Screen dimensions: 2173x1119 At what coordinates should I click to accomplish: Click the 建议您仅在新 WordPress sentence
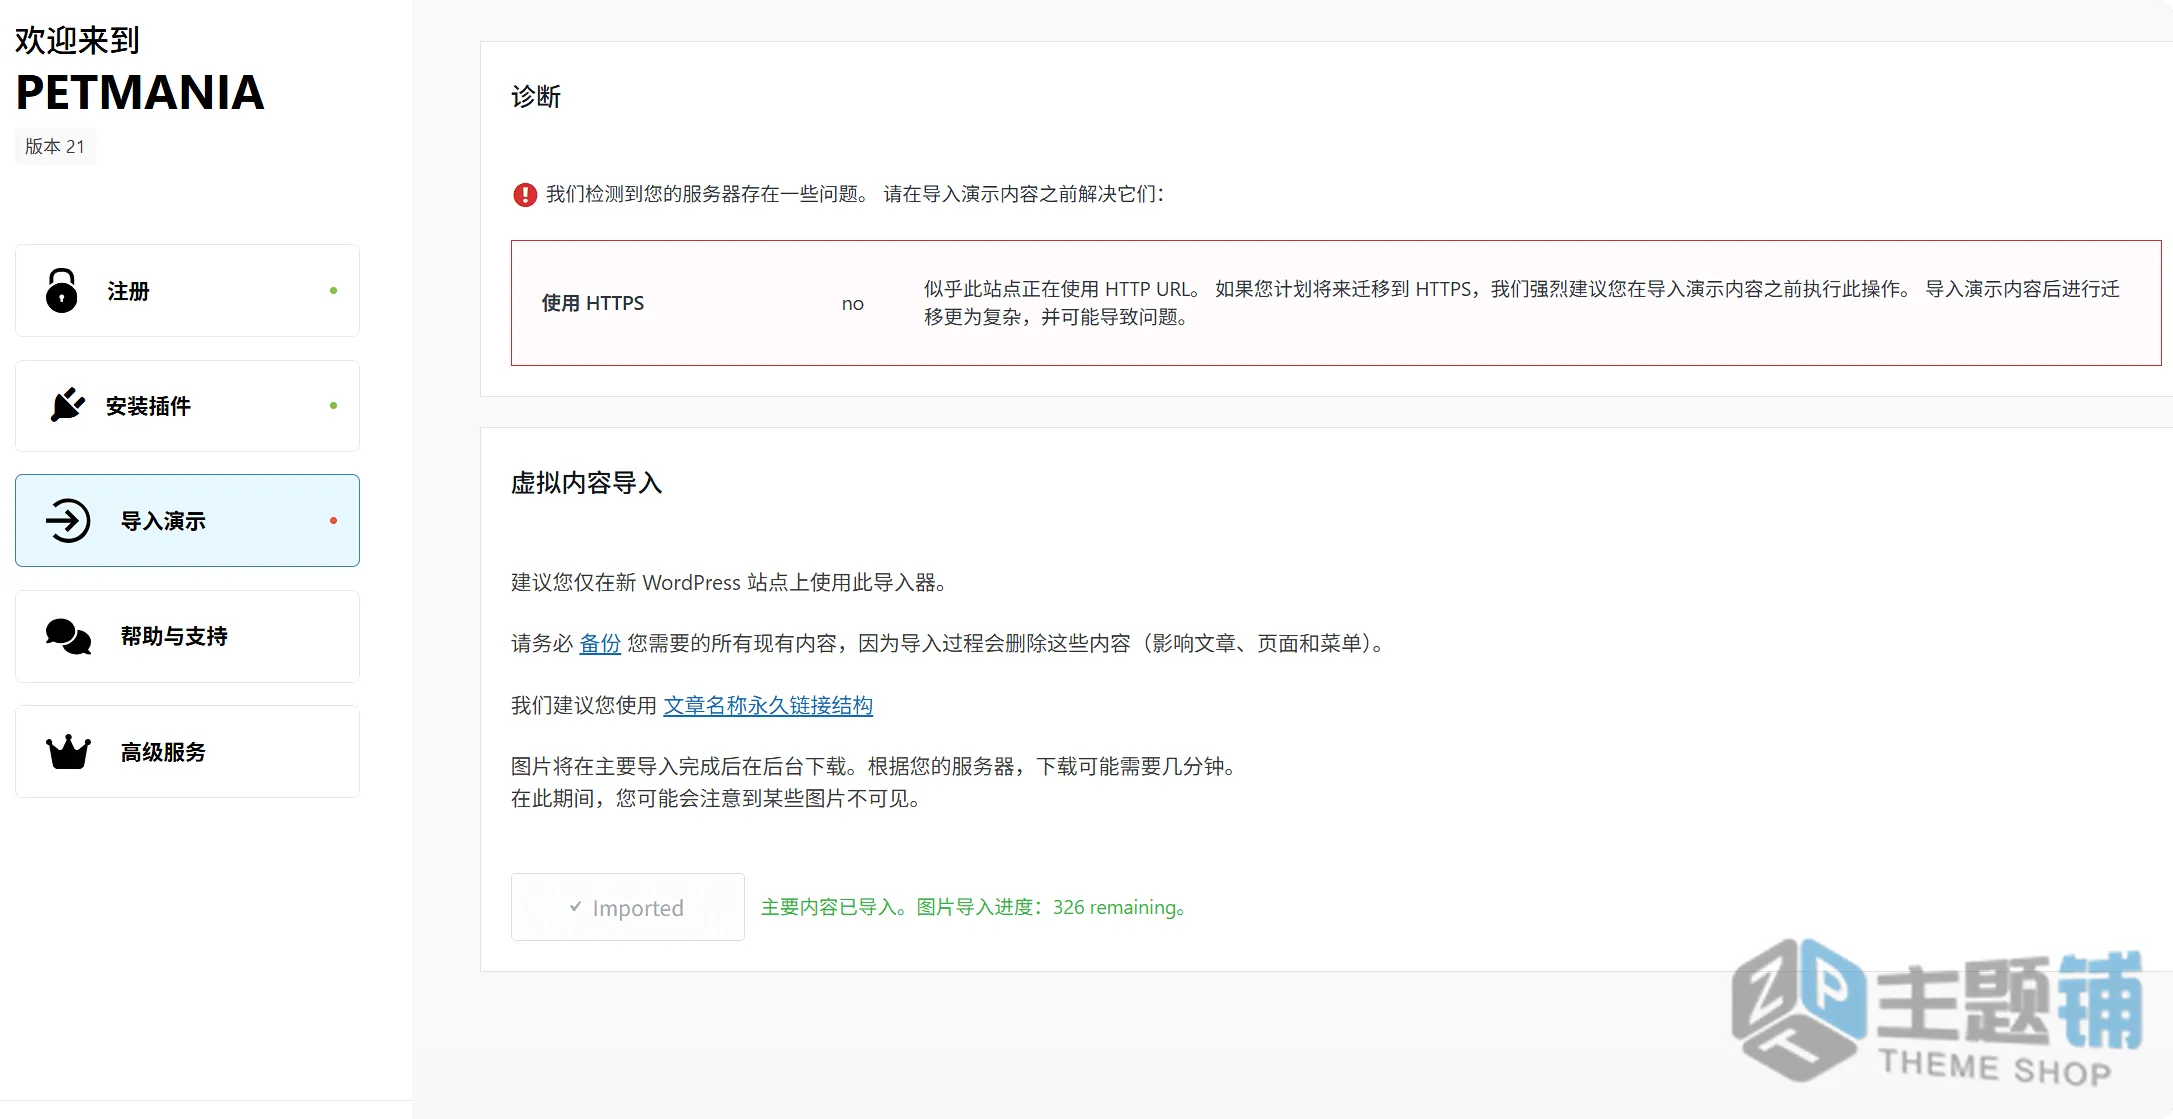[x=729, y=583]
